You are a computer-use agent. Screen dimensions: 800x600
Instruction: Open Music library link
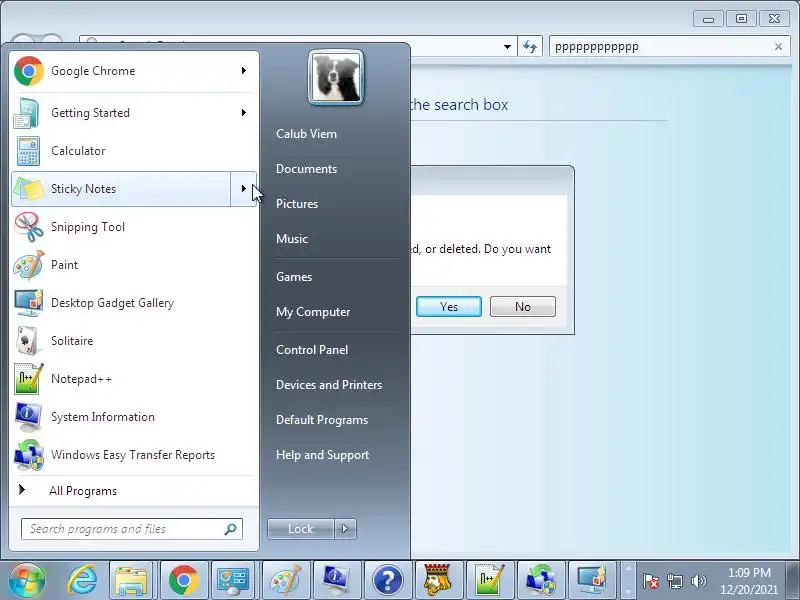coord(292,239)
